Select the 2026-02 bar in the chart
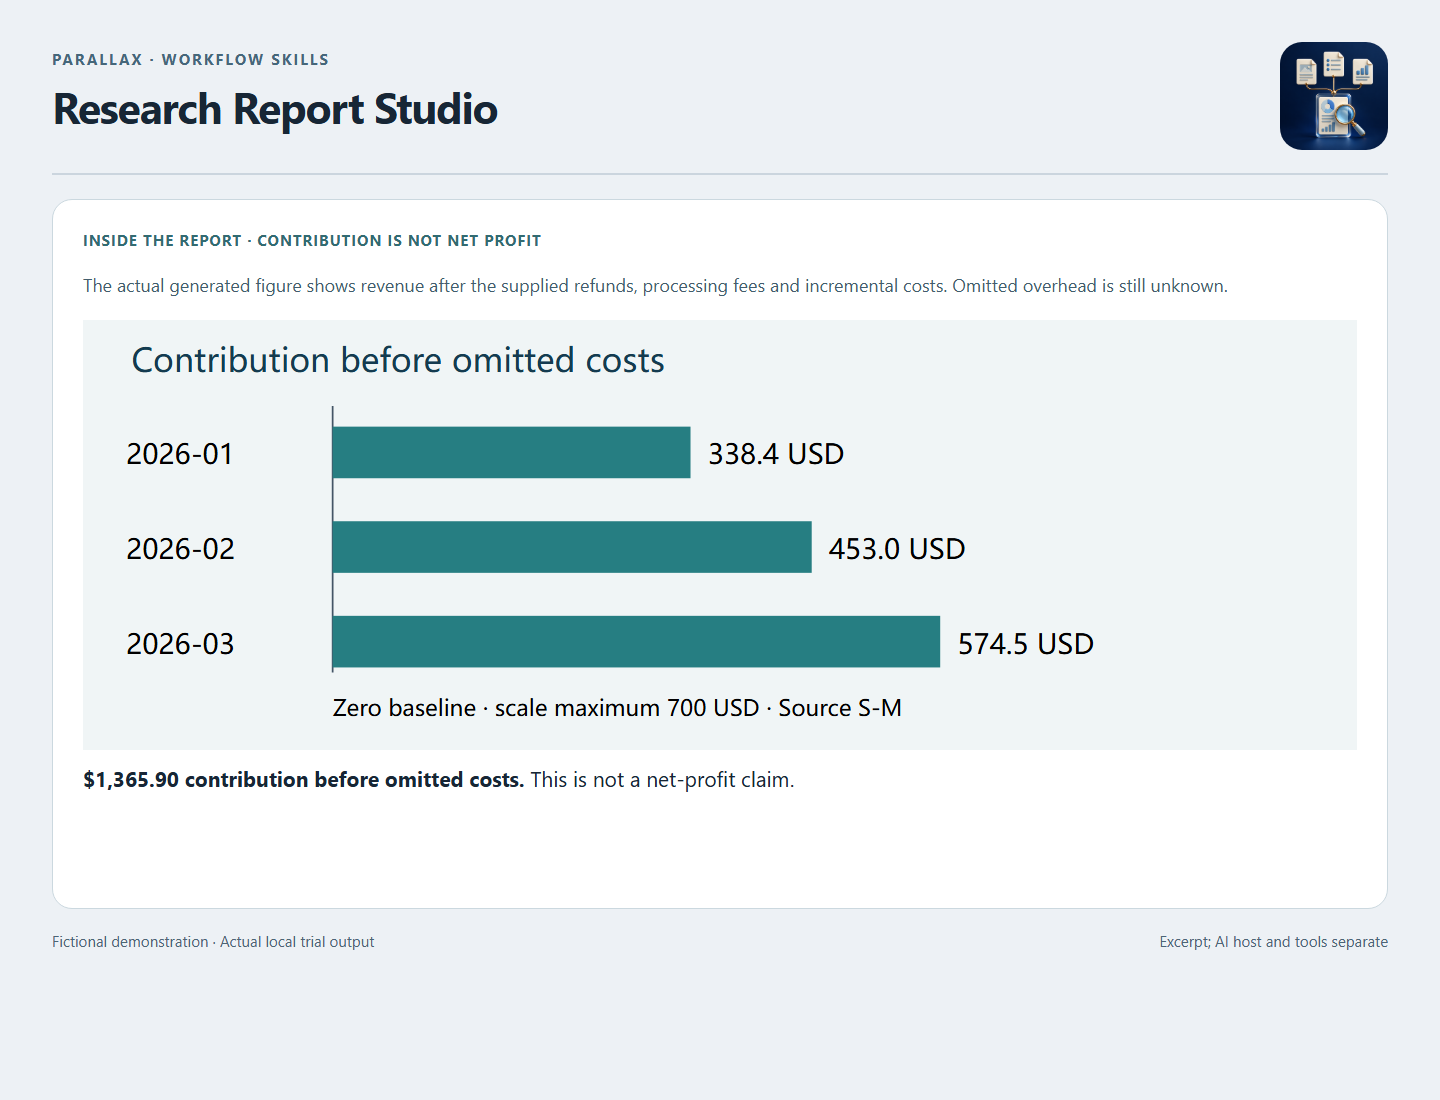The image size is (1440, 1100). click(572, 547)
